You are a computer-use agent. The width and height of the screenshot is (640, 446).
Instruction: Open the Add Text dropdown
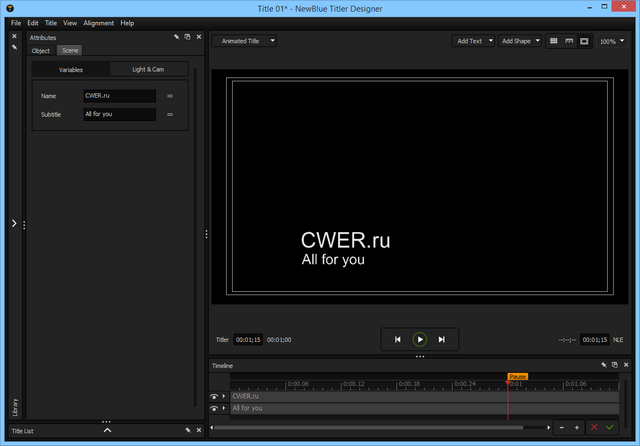pos(473,41)
